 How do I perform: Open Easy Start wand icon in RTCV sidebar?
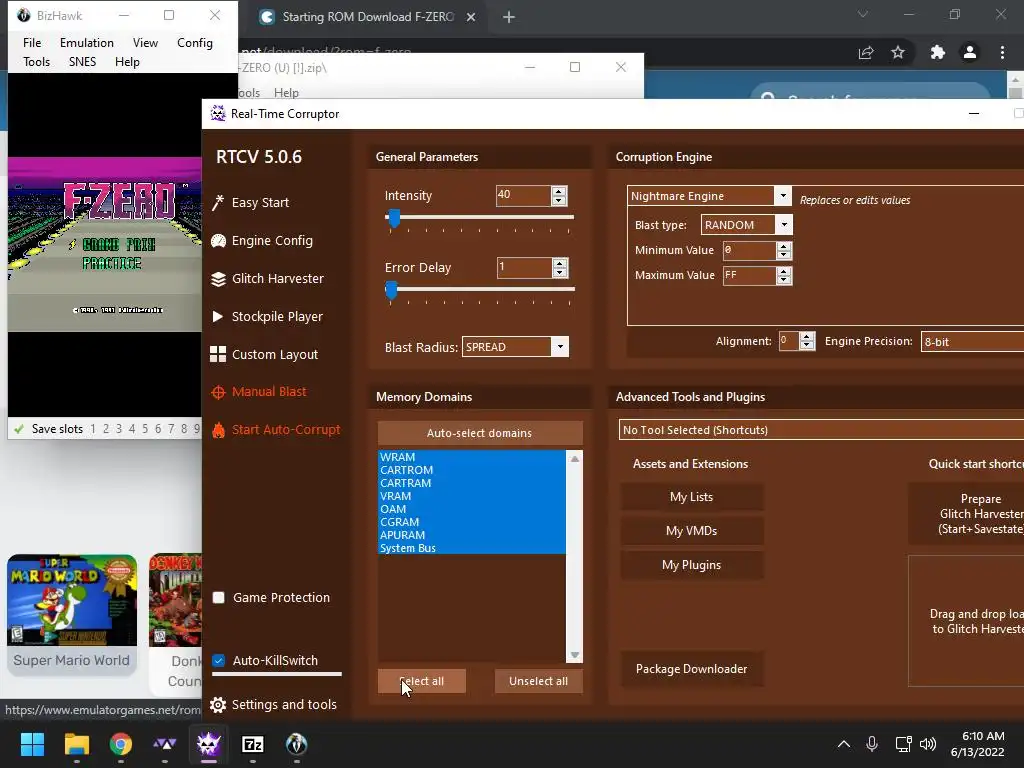[x=218, y=202]
